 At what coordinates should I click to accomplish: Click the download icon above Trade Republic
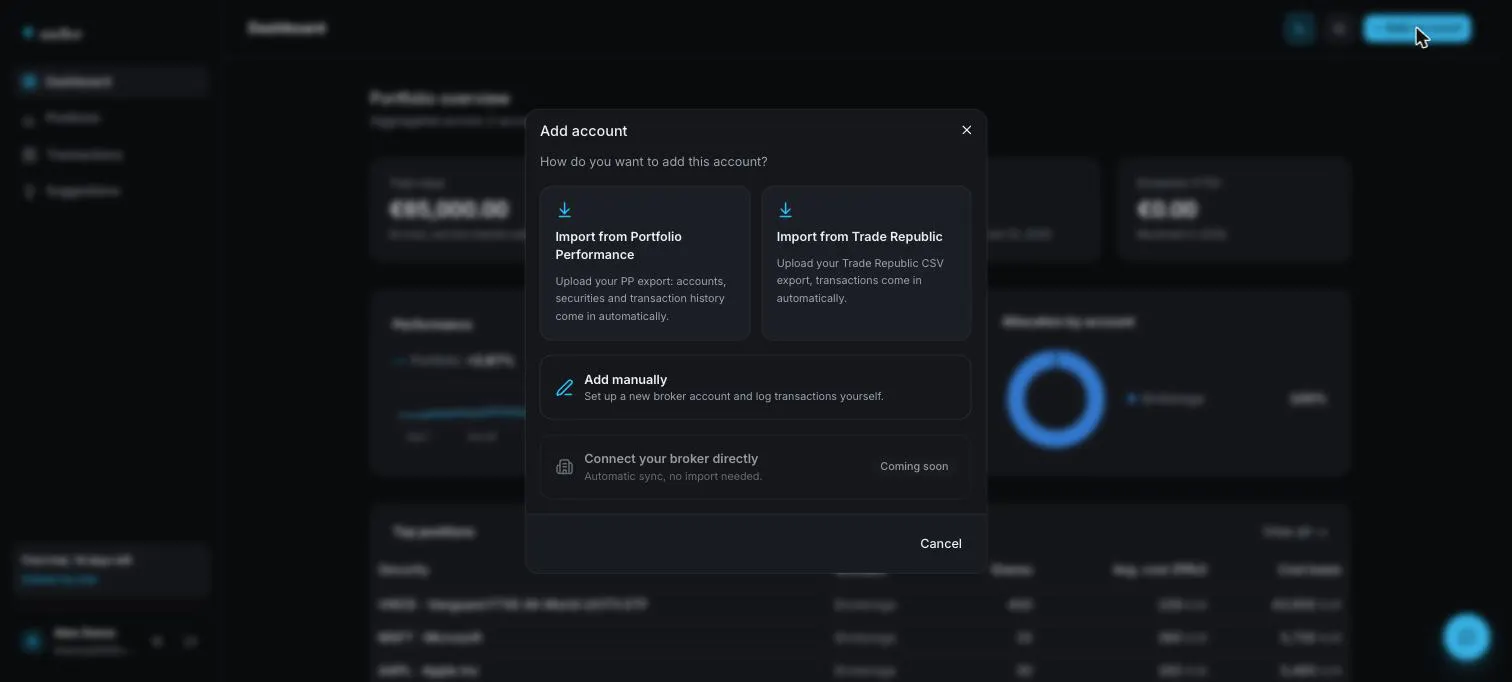(785, 210)
